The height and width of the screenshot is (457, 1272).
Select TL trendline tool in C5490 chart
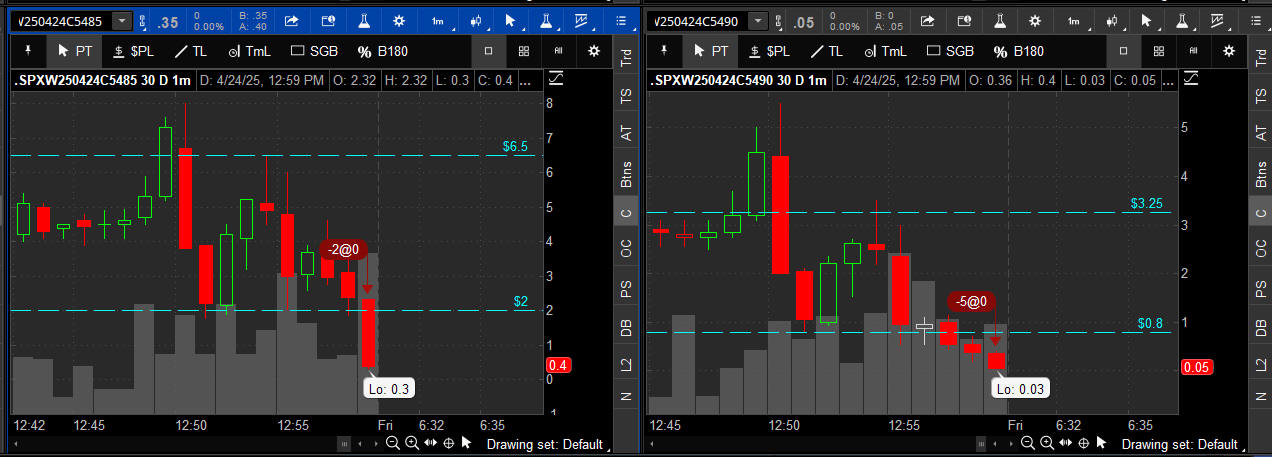827,50
